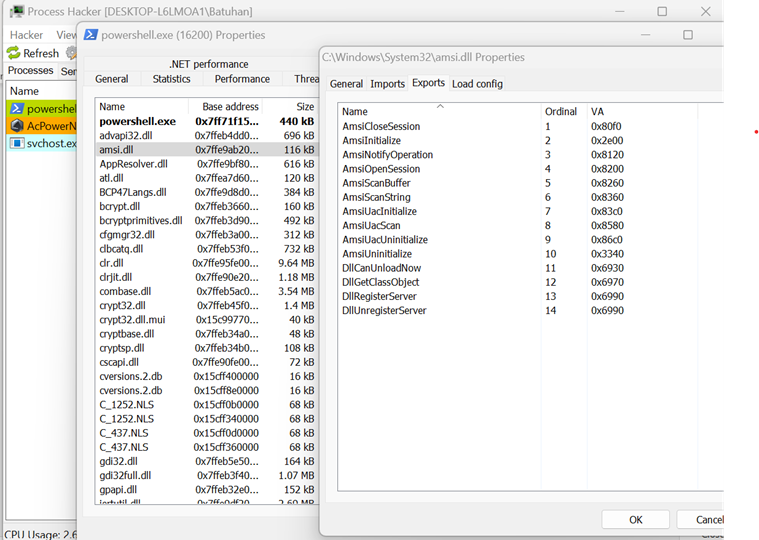Click the svchost.exe process icon
This screenshot has height=540, width=759.
(x=17, y=143)
